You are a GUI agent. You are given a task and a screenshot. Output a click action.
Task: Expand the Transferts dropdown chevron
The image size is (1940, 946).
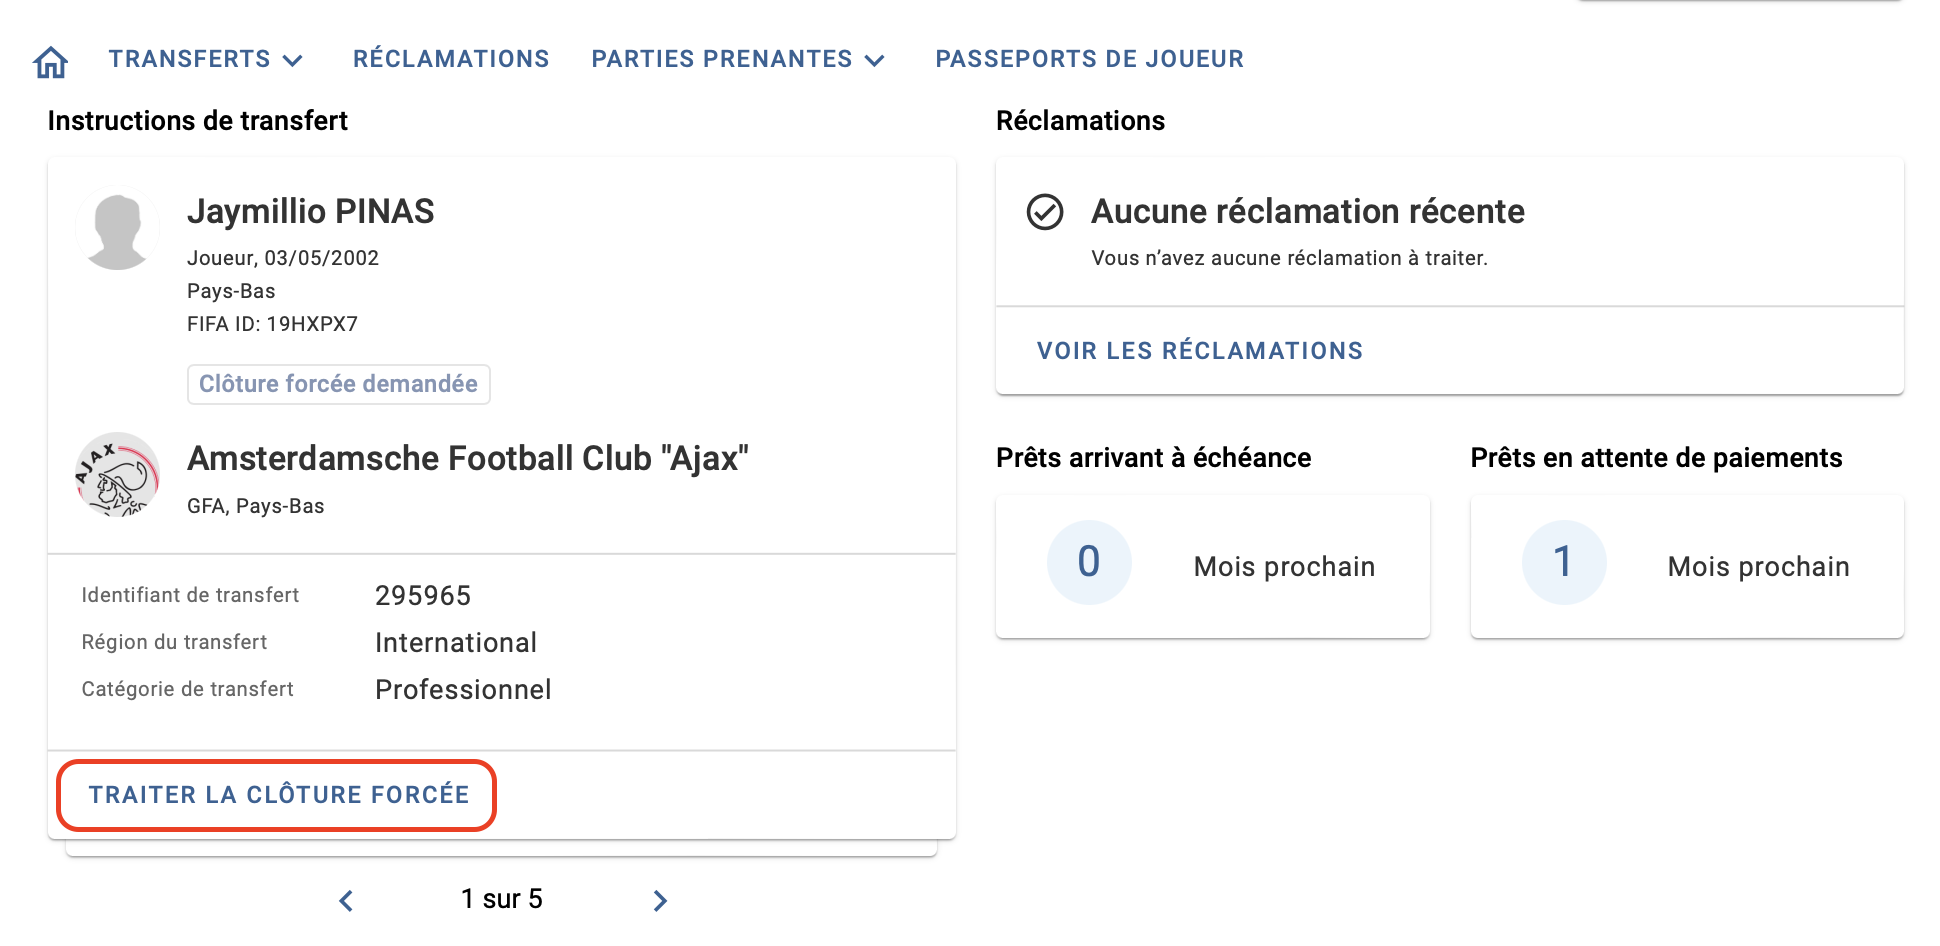[x=293, y=61]
